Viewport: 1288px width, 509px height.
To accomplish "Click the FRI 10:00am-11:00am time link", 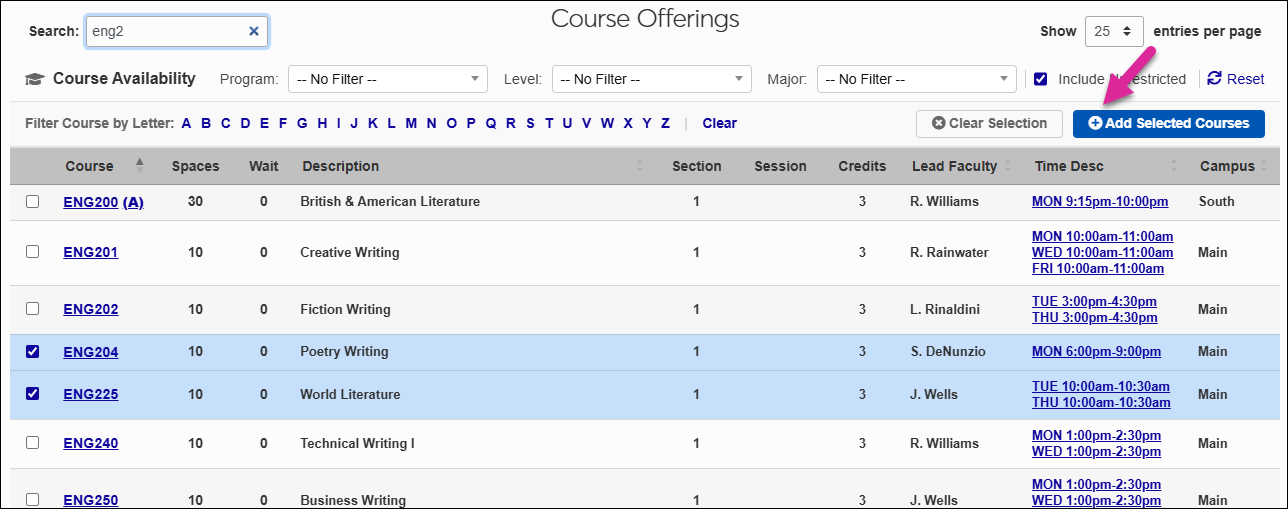I will pyautogui.click(x=1098, y=268).
